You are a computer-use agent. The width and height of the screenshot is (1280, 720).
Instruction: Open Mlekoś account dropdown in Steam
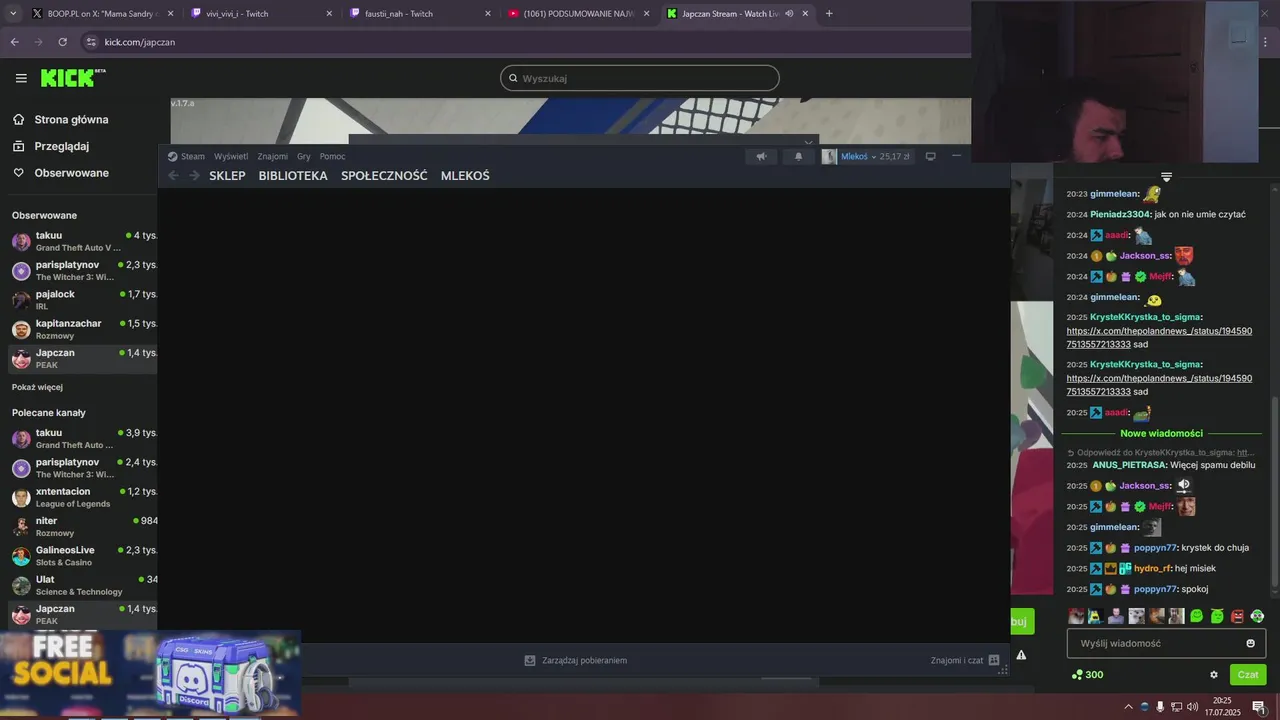coord(866,156)
